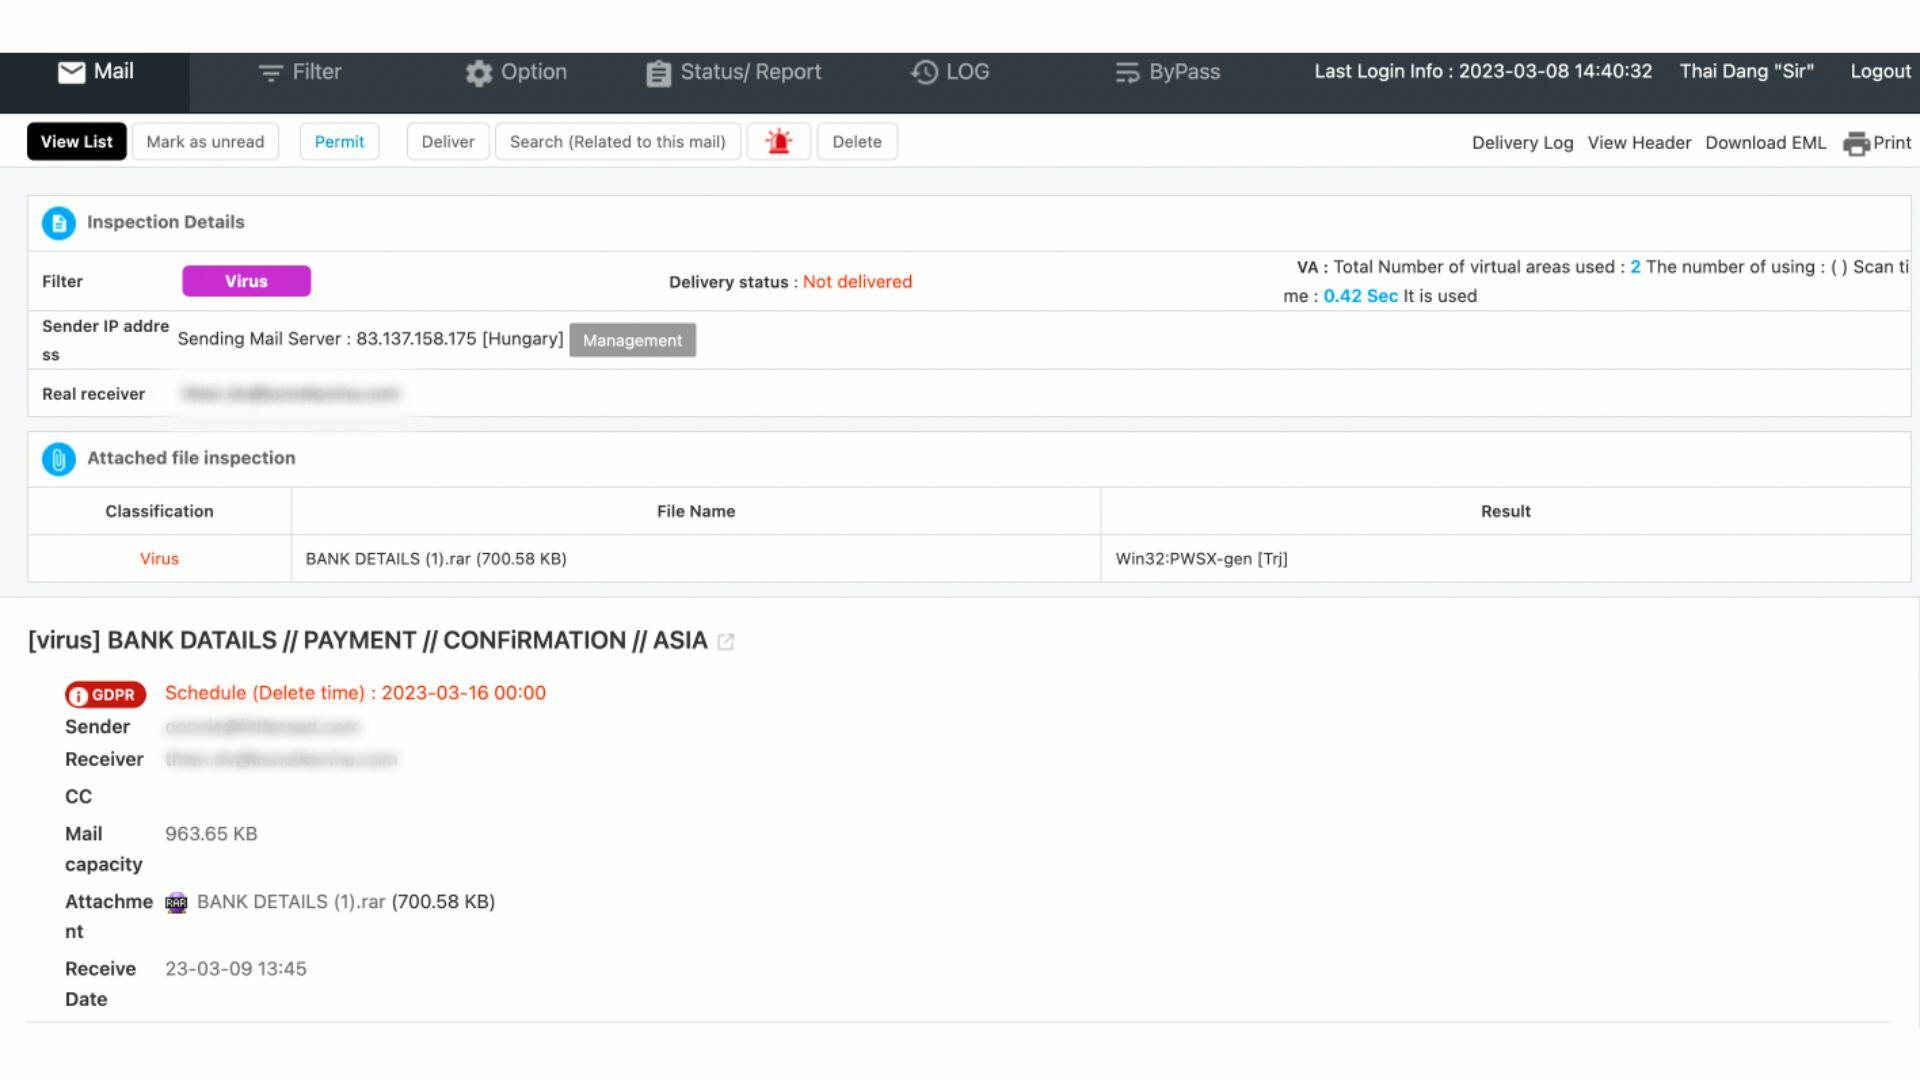
Task: Click the red alert bell icon
Action: [x=777, y=141]
